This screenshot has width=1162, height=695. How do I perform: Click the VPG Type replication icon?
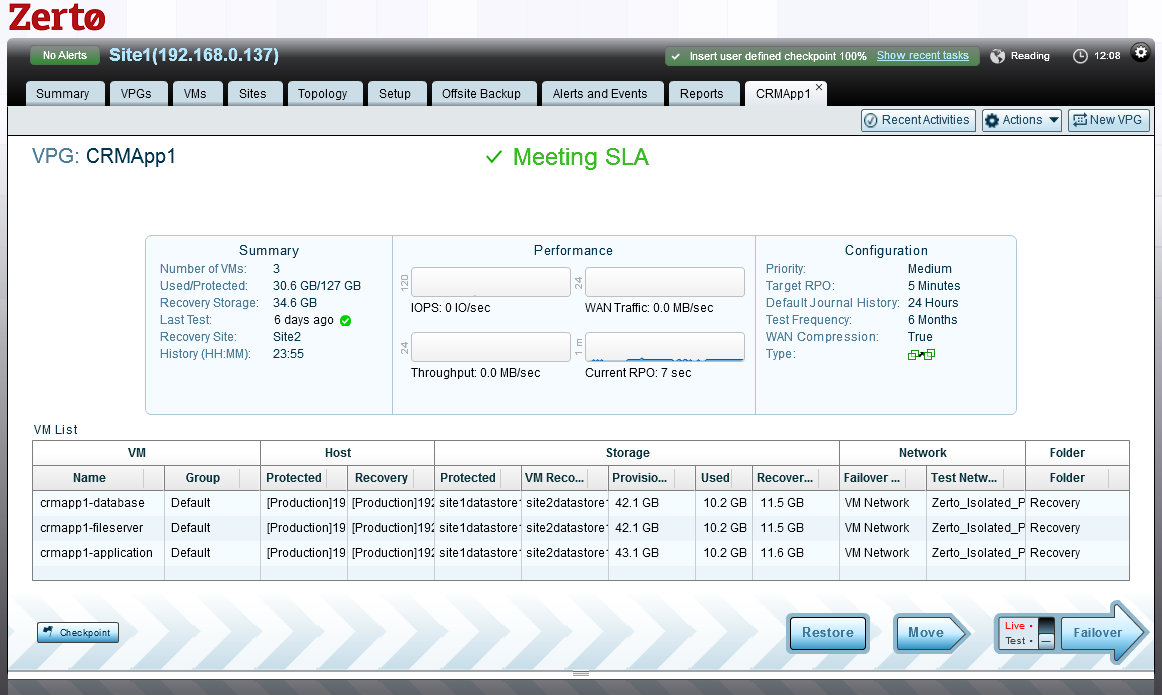coord(921,354)
